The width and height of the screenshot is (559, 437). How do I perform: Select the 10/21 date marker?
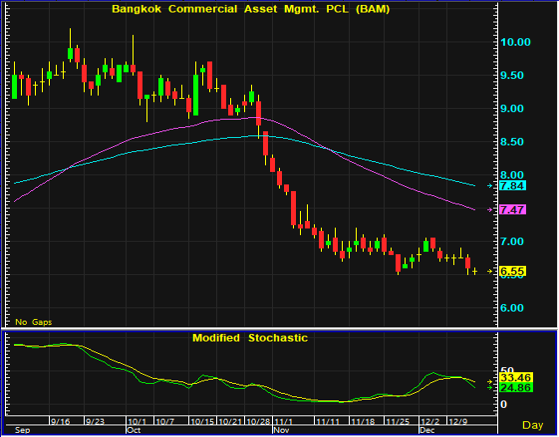pyautogui.click(x=230, y=422)
